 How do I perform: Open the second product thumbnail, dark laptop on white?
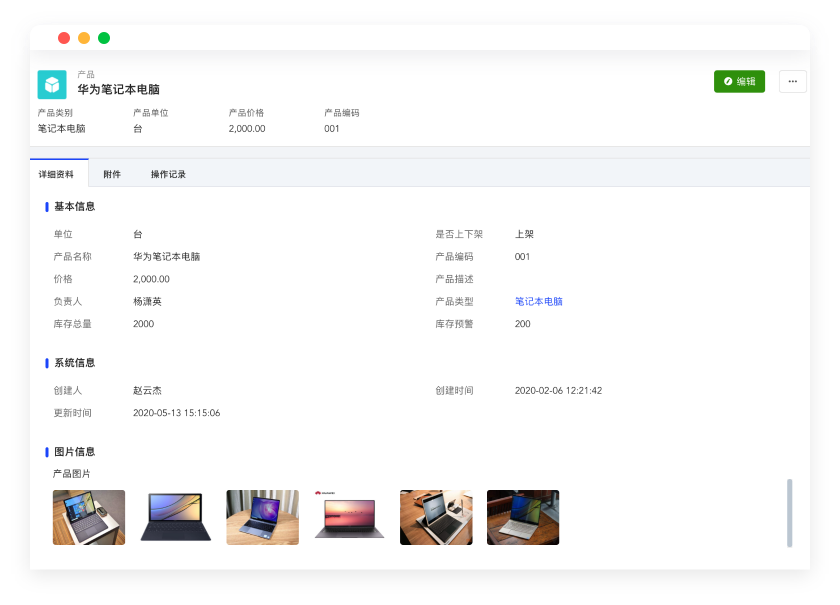(x=176, y=518)
